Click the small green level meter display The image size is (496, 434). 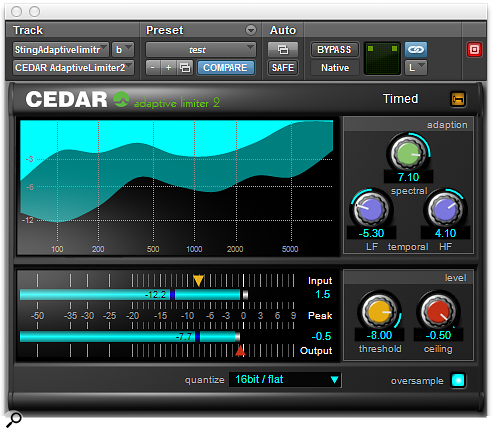pyautogui.click(x=382, y=59)
